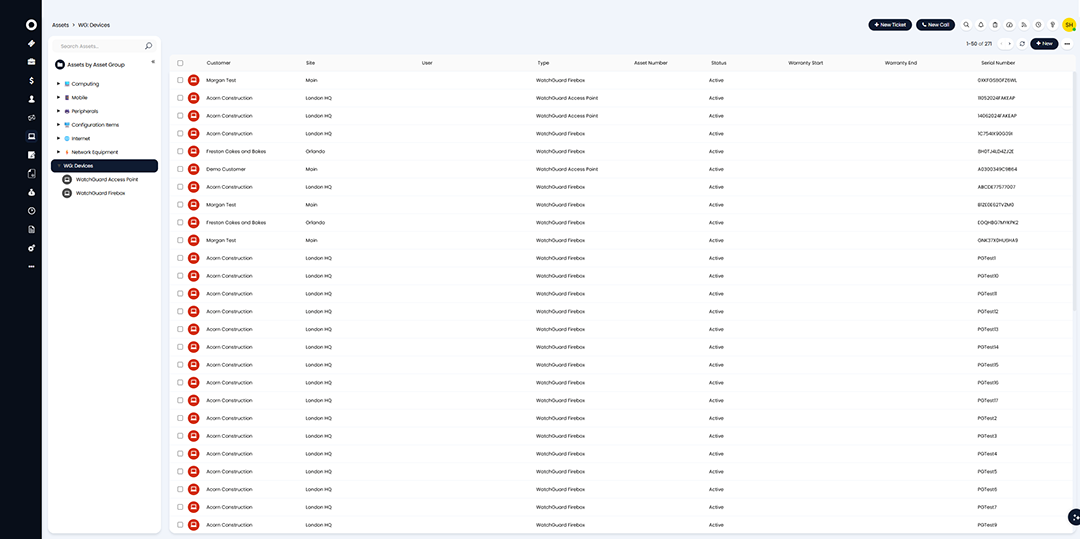Expand the Computing asset group
Viewport: 1080px width, 539px height.
point(59,84)
